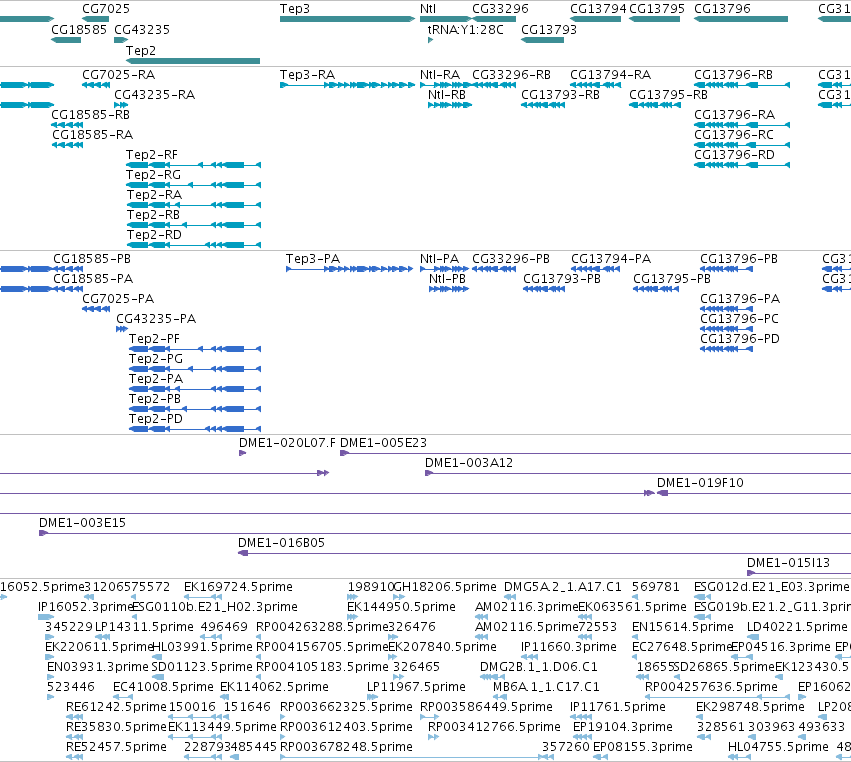The height and width of the screenshot is (762, 851).
Task: Click the CG33296-RB transcript label
Action: point(511,74)
